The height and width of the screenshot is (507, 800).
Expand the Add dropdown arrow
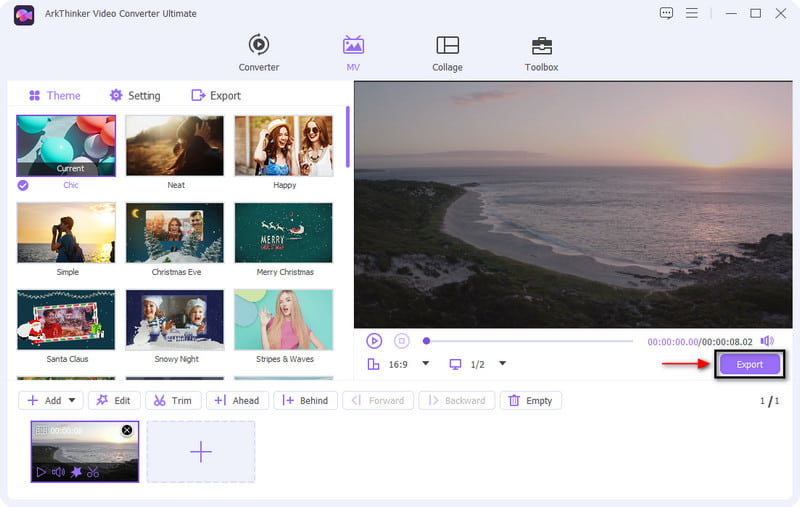[72, 400]
